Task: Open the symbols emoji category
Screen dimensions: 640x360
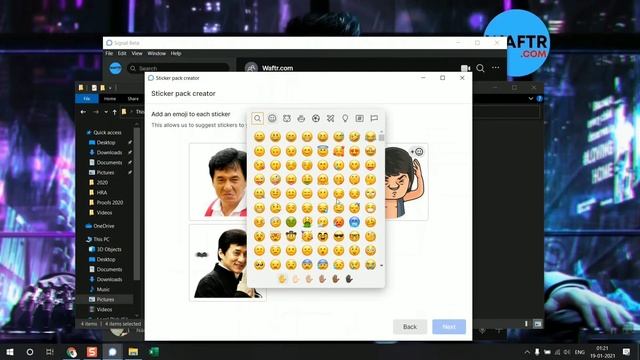Action: coord(359,118)
